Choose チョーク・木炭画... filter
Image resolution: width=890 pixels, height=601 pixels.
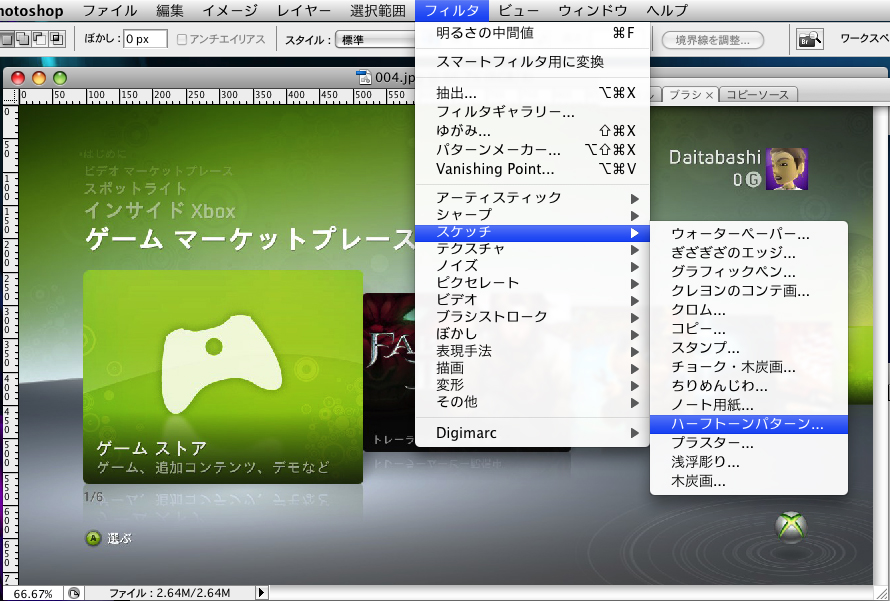(x=749, y=367)
